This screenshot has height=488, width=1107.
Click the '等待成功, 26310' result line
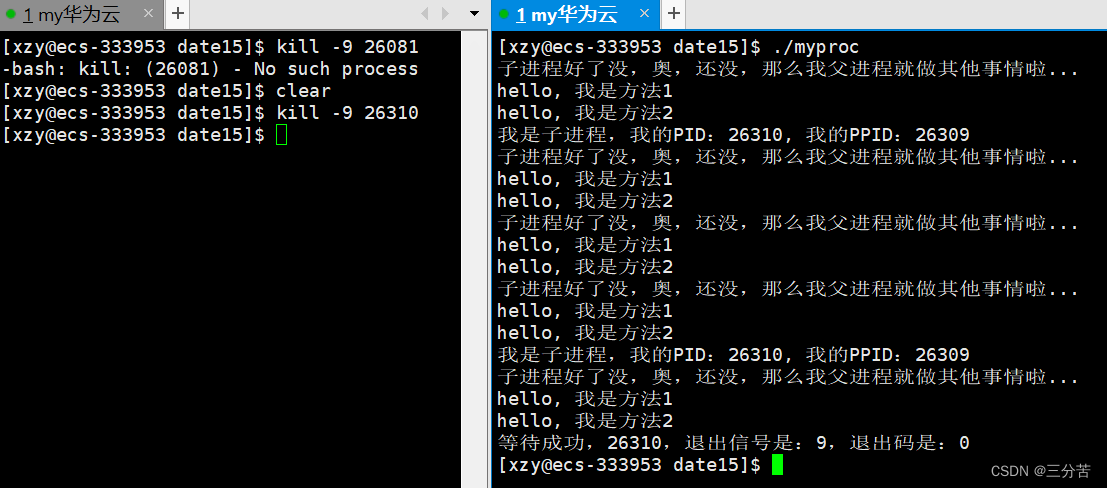click(734, 444)
